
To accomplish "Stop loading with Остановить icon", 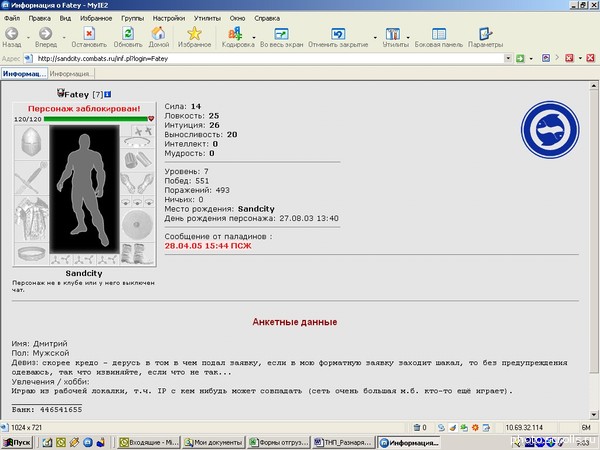I will 89,34.
